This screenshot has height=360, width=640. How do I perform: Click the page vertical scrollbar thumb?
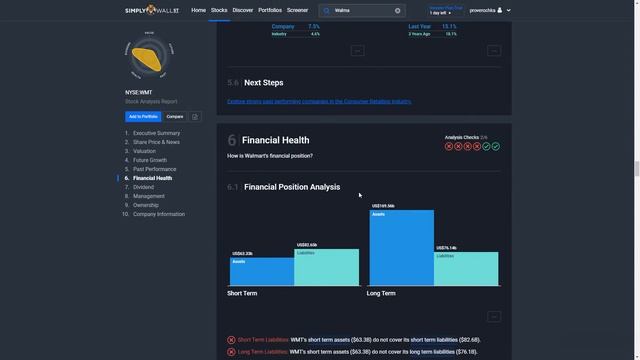coord(636,168)
